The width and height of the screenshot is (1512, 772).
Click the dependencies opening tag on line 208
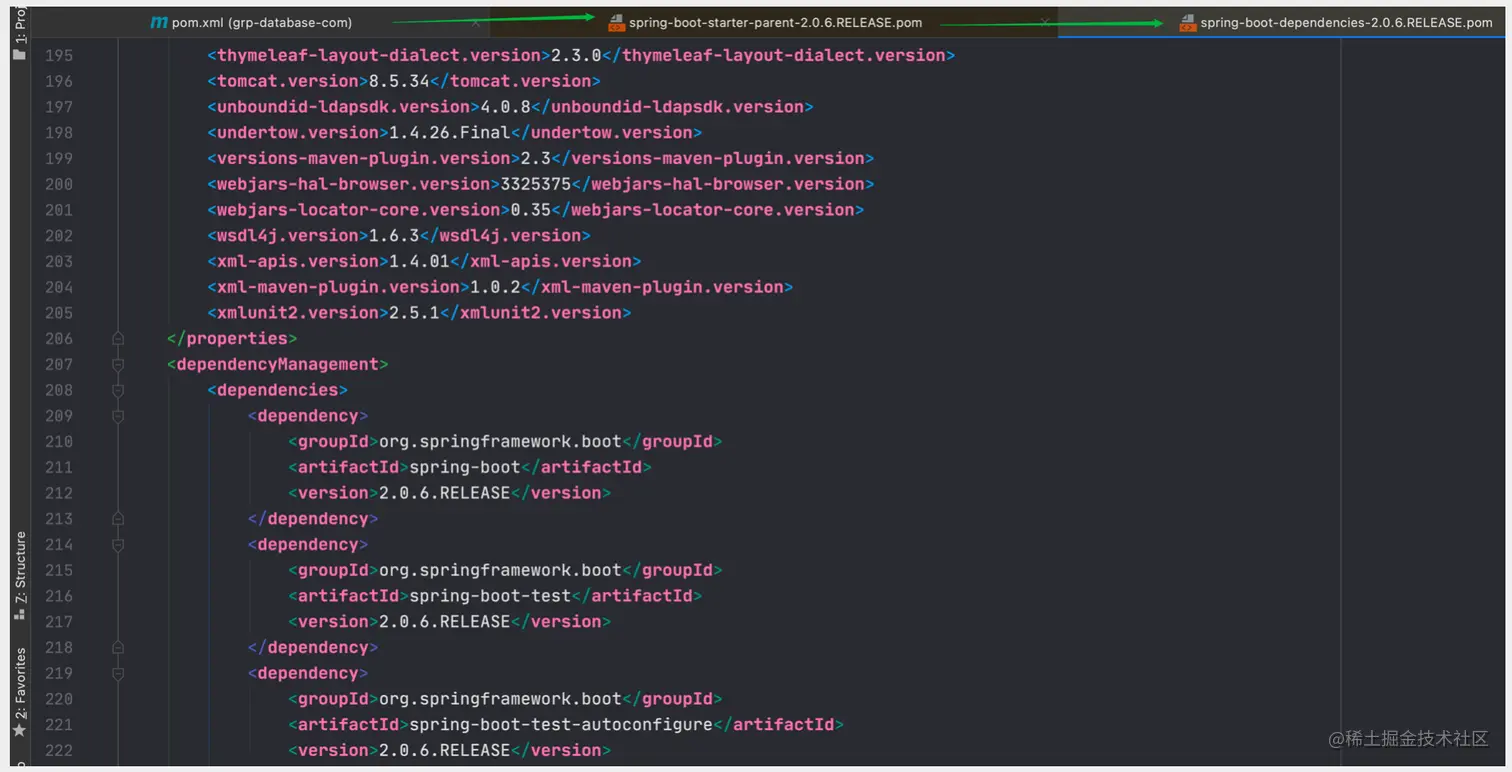pos(277,390)
